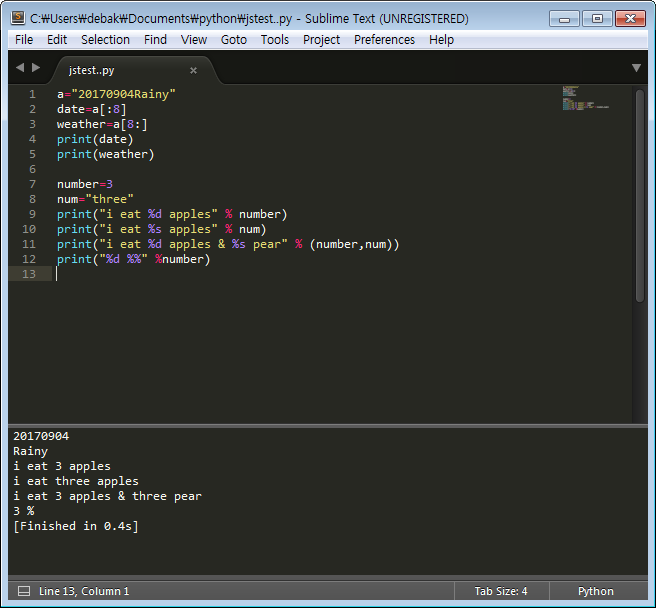Go to previous tab with left arrow
This screenshot has width=656, height=608.
tap(20, 68)
